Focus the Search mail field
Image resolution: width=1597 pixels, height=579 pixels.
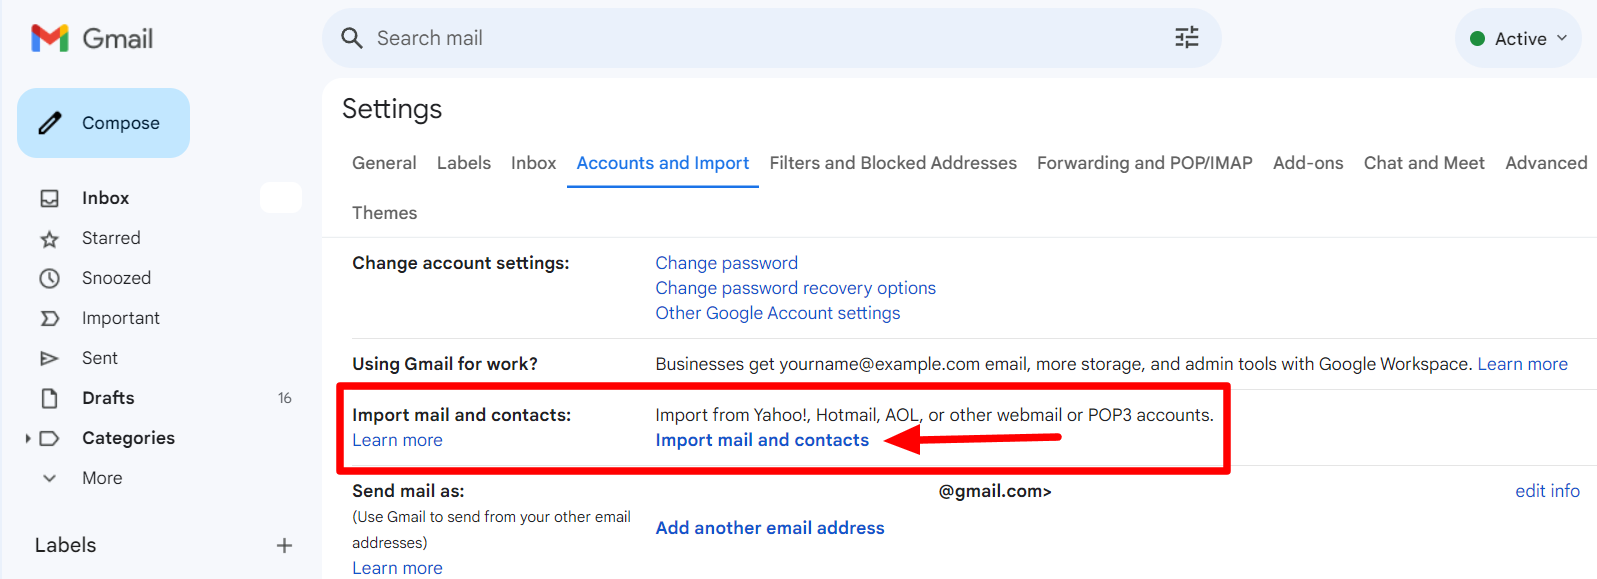[771, 38]
